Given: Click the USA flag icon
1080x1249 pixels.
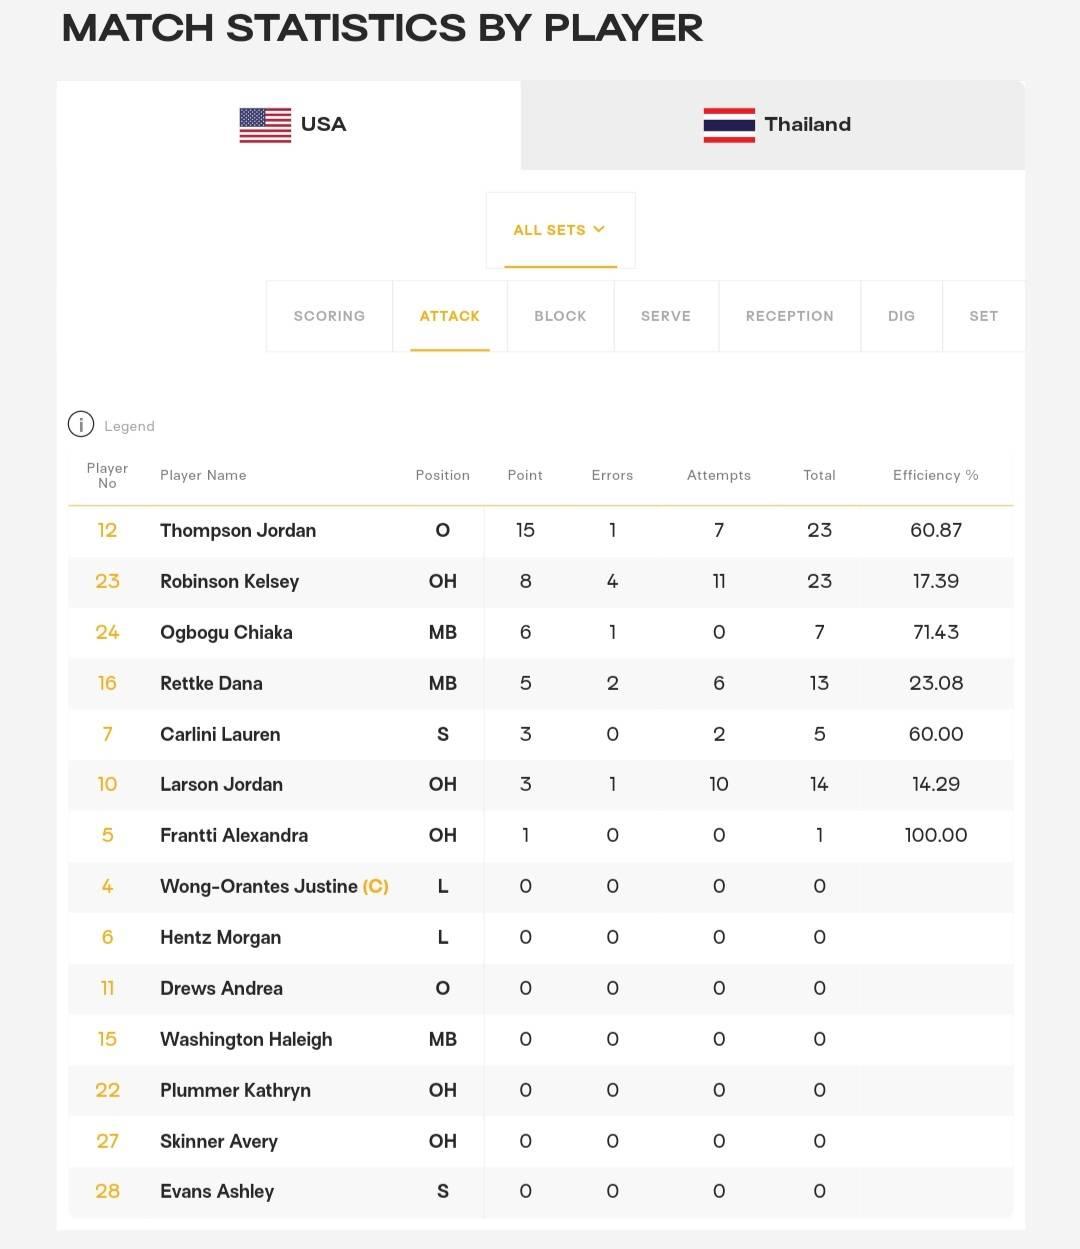Looking at the screenshot, I should click(265, 125).
